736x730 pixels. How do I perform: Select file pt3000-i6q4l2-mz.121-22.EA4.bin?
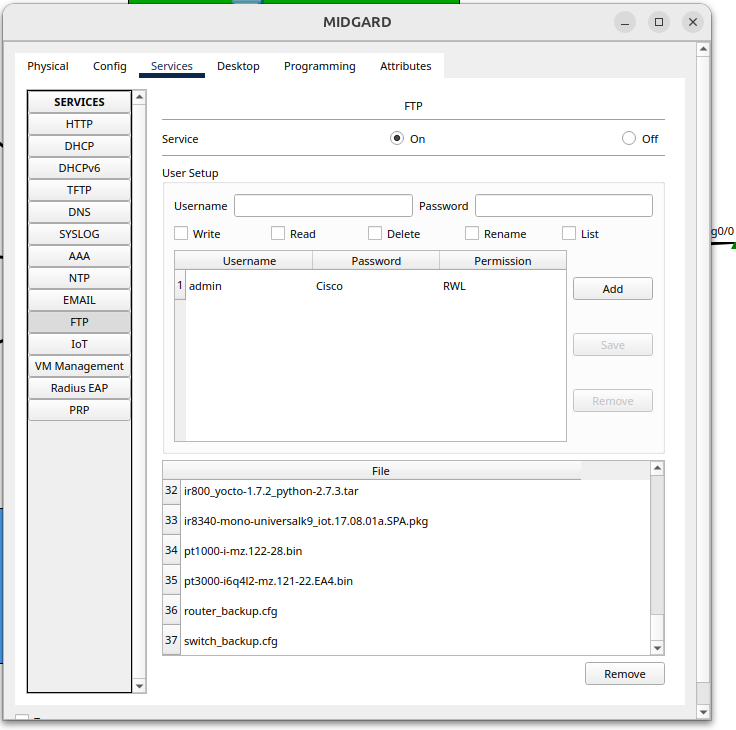pos(381,581)
